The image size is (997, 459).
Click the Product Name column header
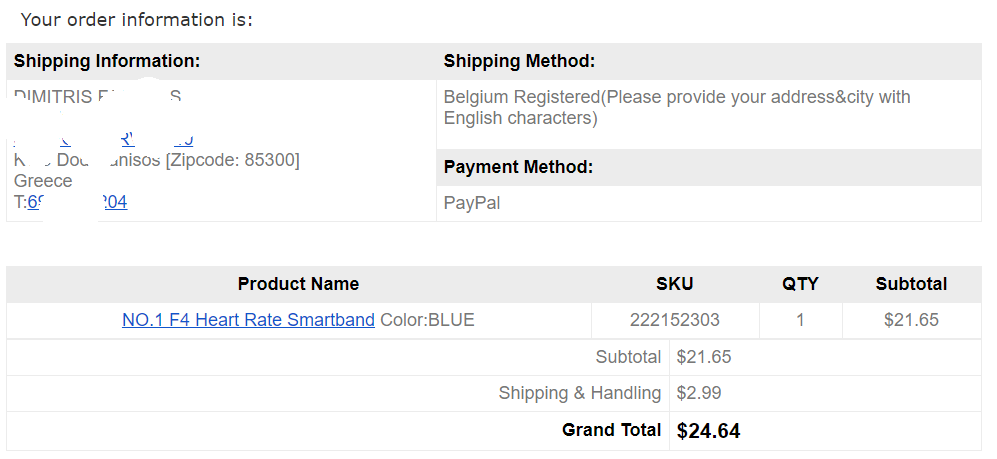pyautogui.click(x=298, y=284)
